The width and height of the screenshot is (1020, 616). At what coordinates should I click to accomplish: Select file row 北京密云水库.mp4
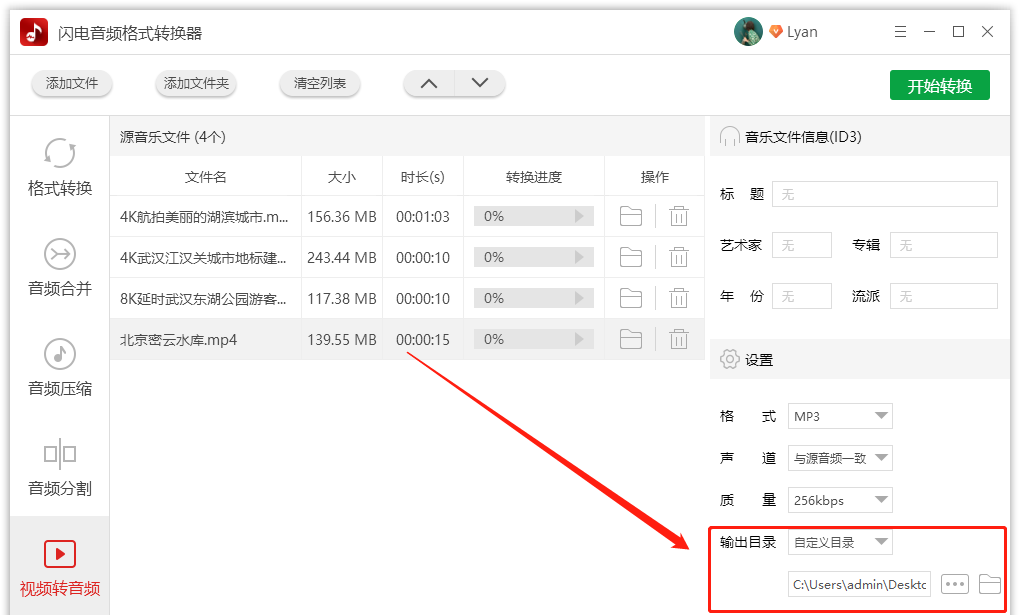407,339
